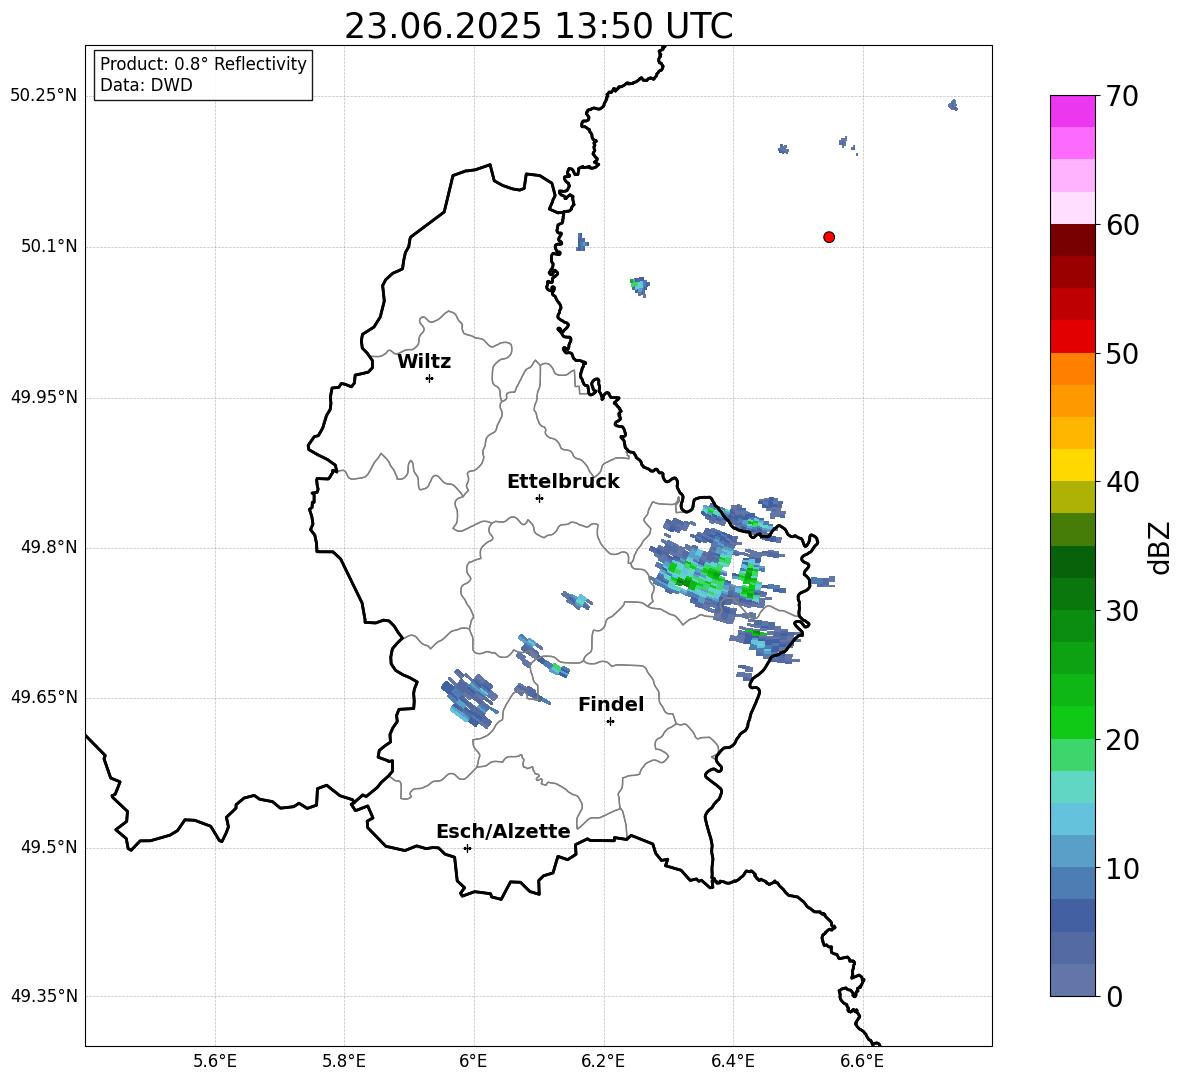1184x1081 pixels.
Task: Click the colorbar tick label 60
Action: click(1122, 225)
